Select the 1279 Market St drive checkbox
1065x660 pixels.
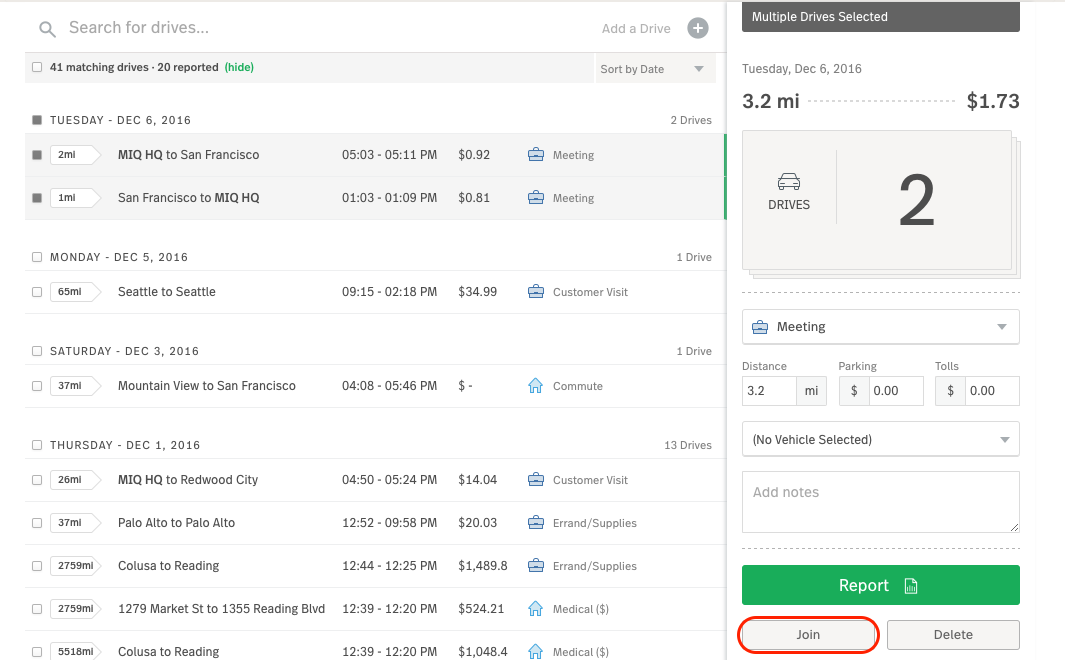tap(37, 609)
